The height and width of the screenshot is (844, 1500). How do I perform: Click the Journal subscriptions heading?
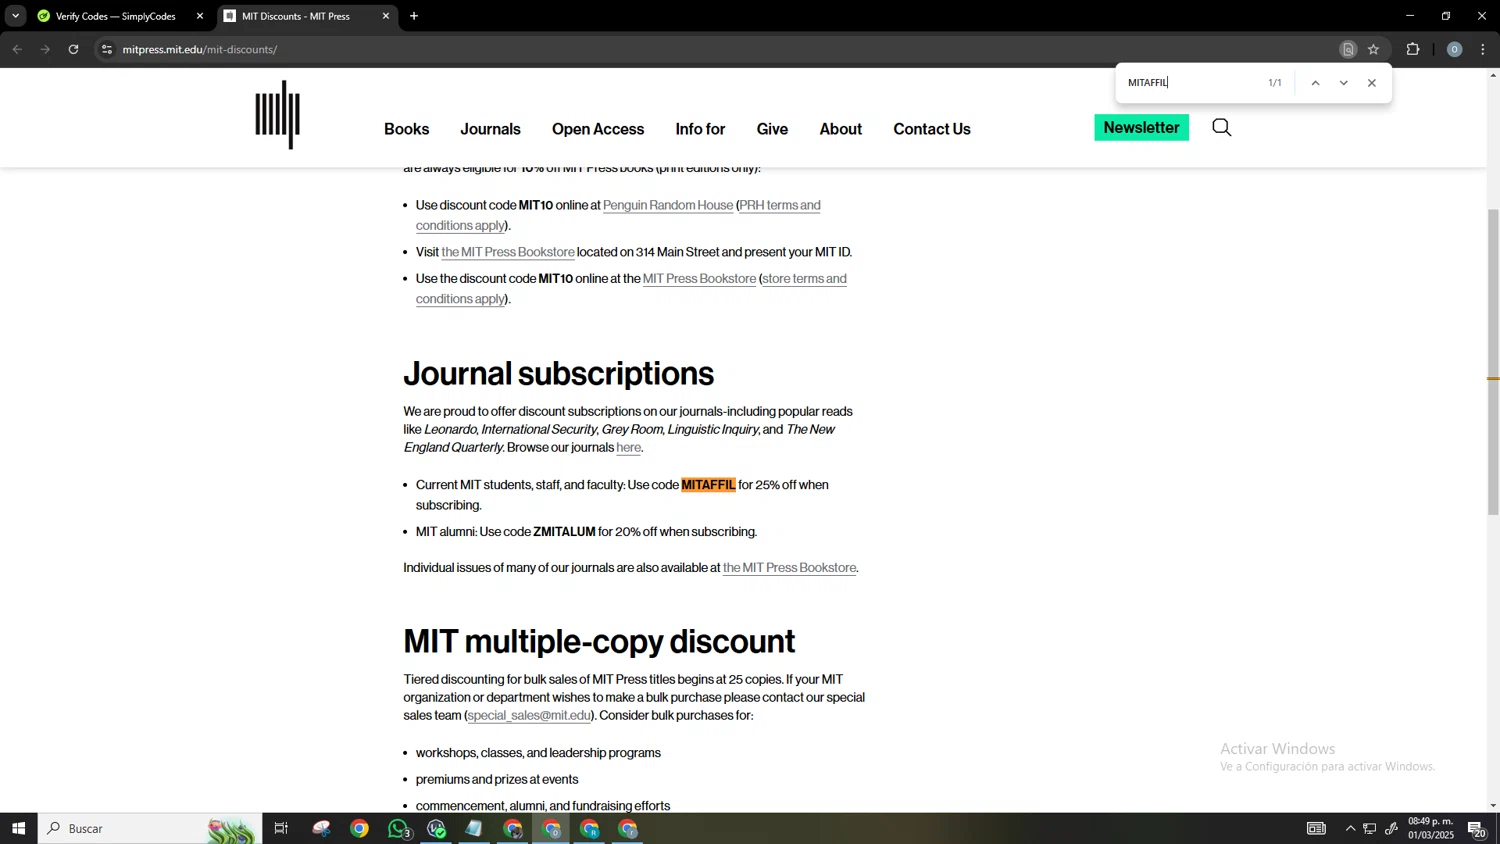pos(558,374)
